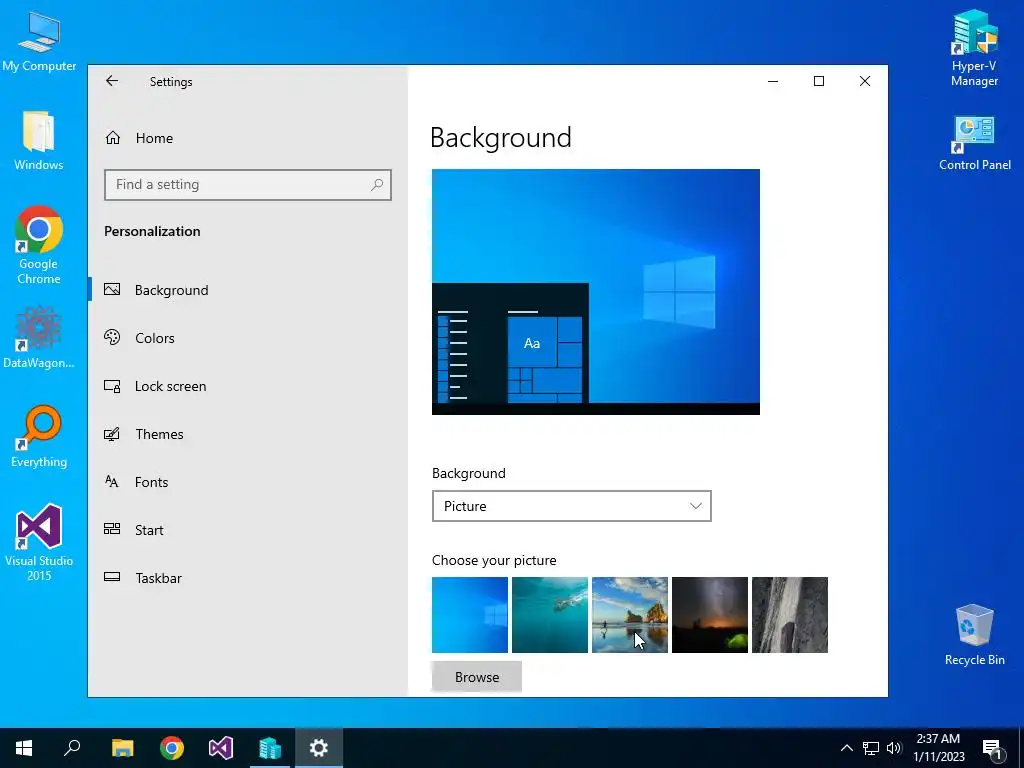
Task: Choose the gray rock cliff wallpaper thumbnail
Action: tap(790, 615)
